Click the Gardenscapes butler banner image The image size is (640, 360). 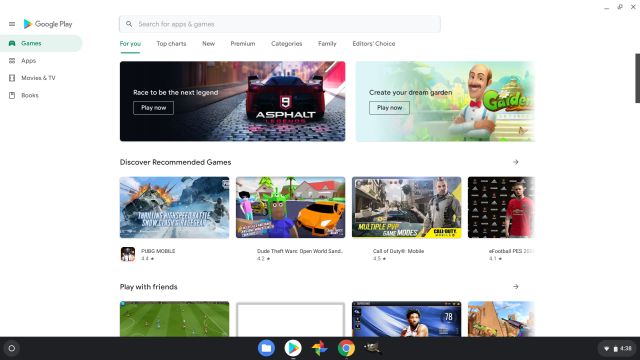[445, 101]
